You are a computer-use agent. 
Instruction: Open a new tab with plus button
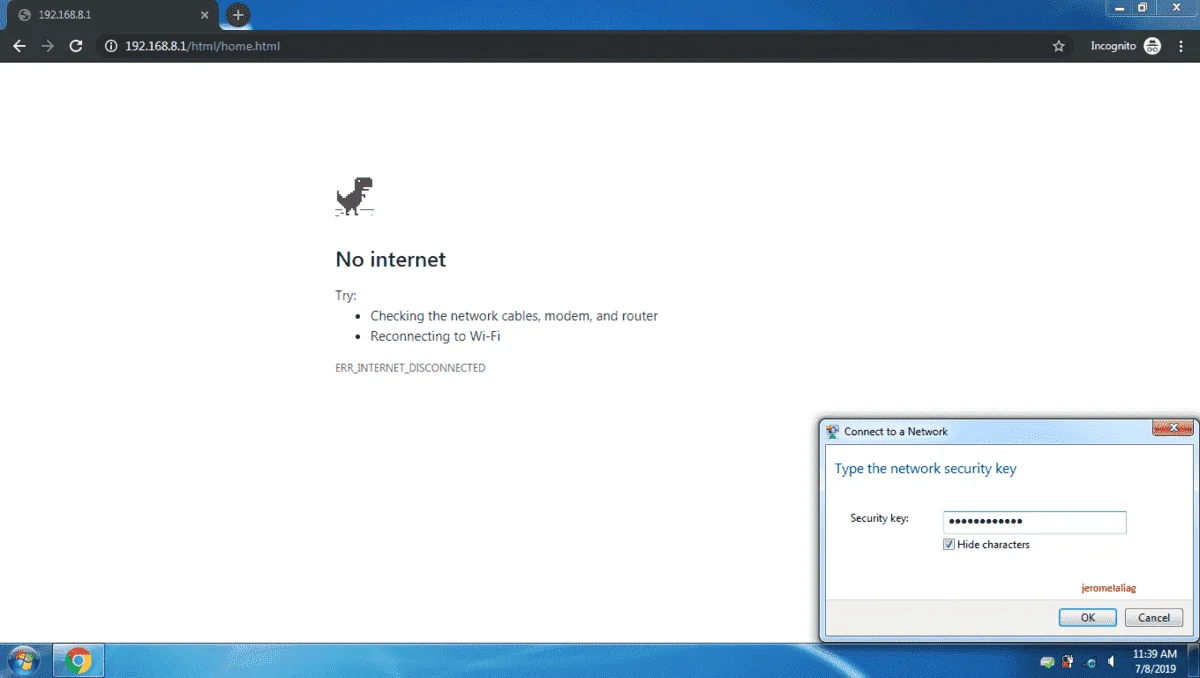237,15
